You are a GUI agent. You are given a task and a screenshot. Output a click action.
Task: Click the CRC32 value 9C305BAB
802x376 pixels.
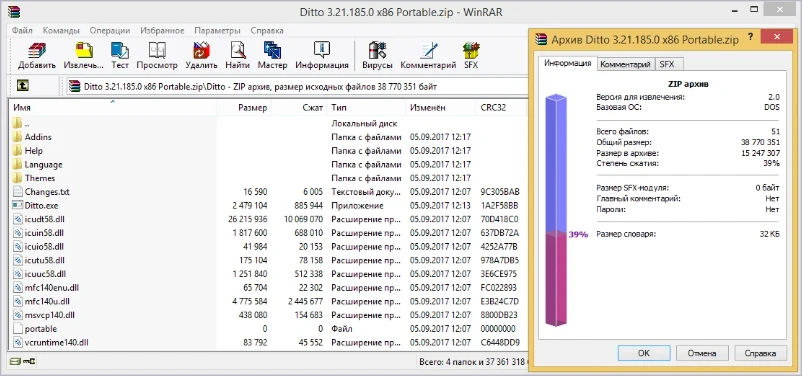click(x=500, y=192)
